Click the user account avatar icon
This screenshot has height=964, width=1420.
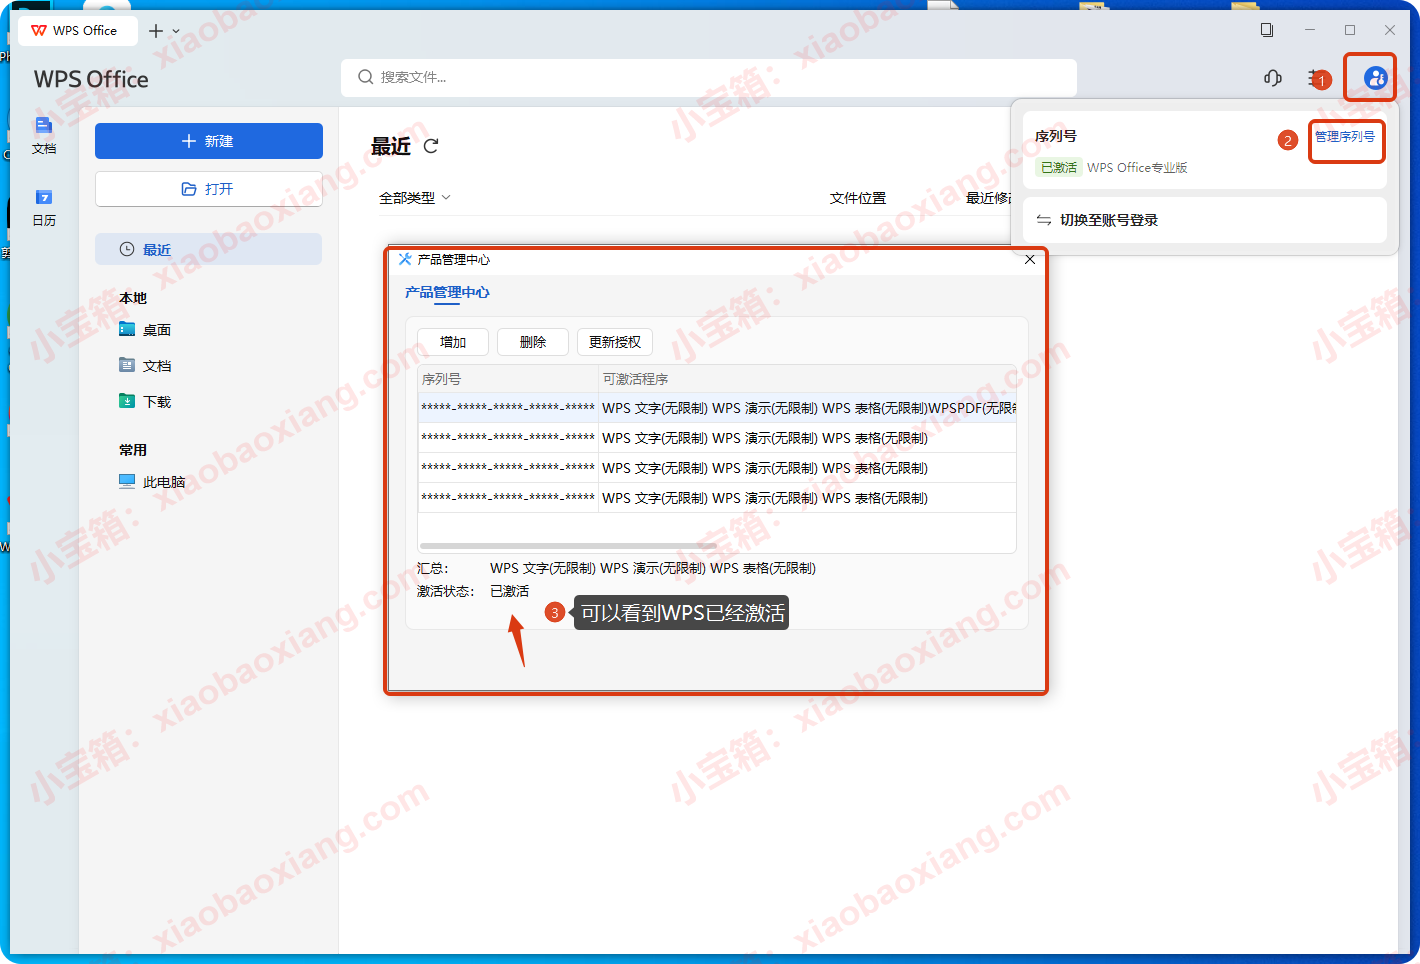[x=1375, y=78]
